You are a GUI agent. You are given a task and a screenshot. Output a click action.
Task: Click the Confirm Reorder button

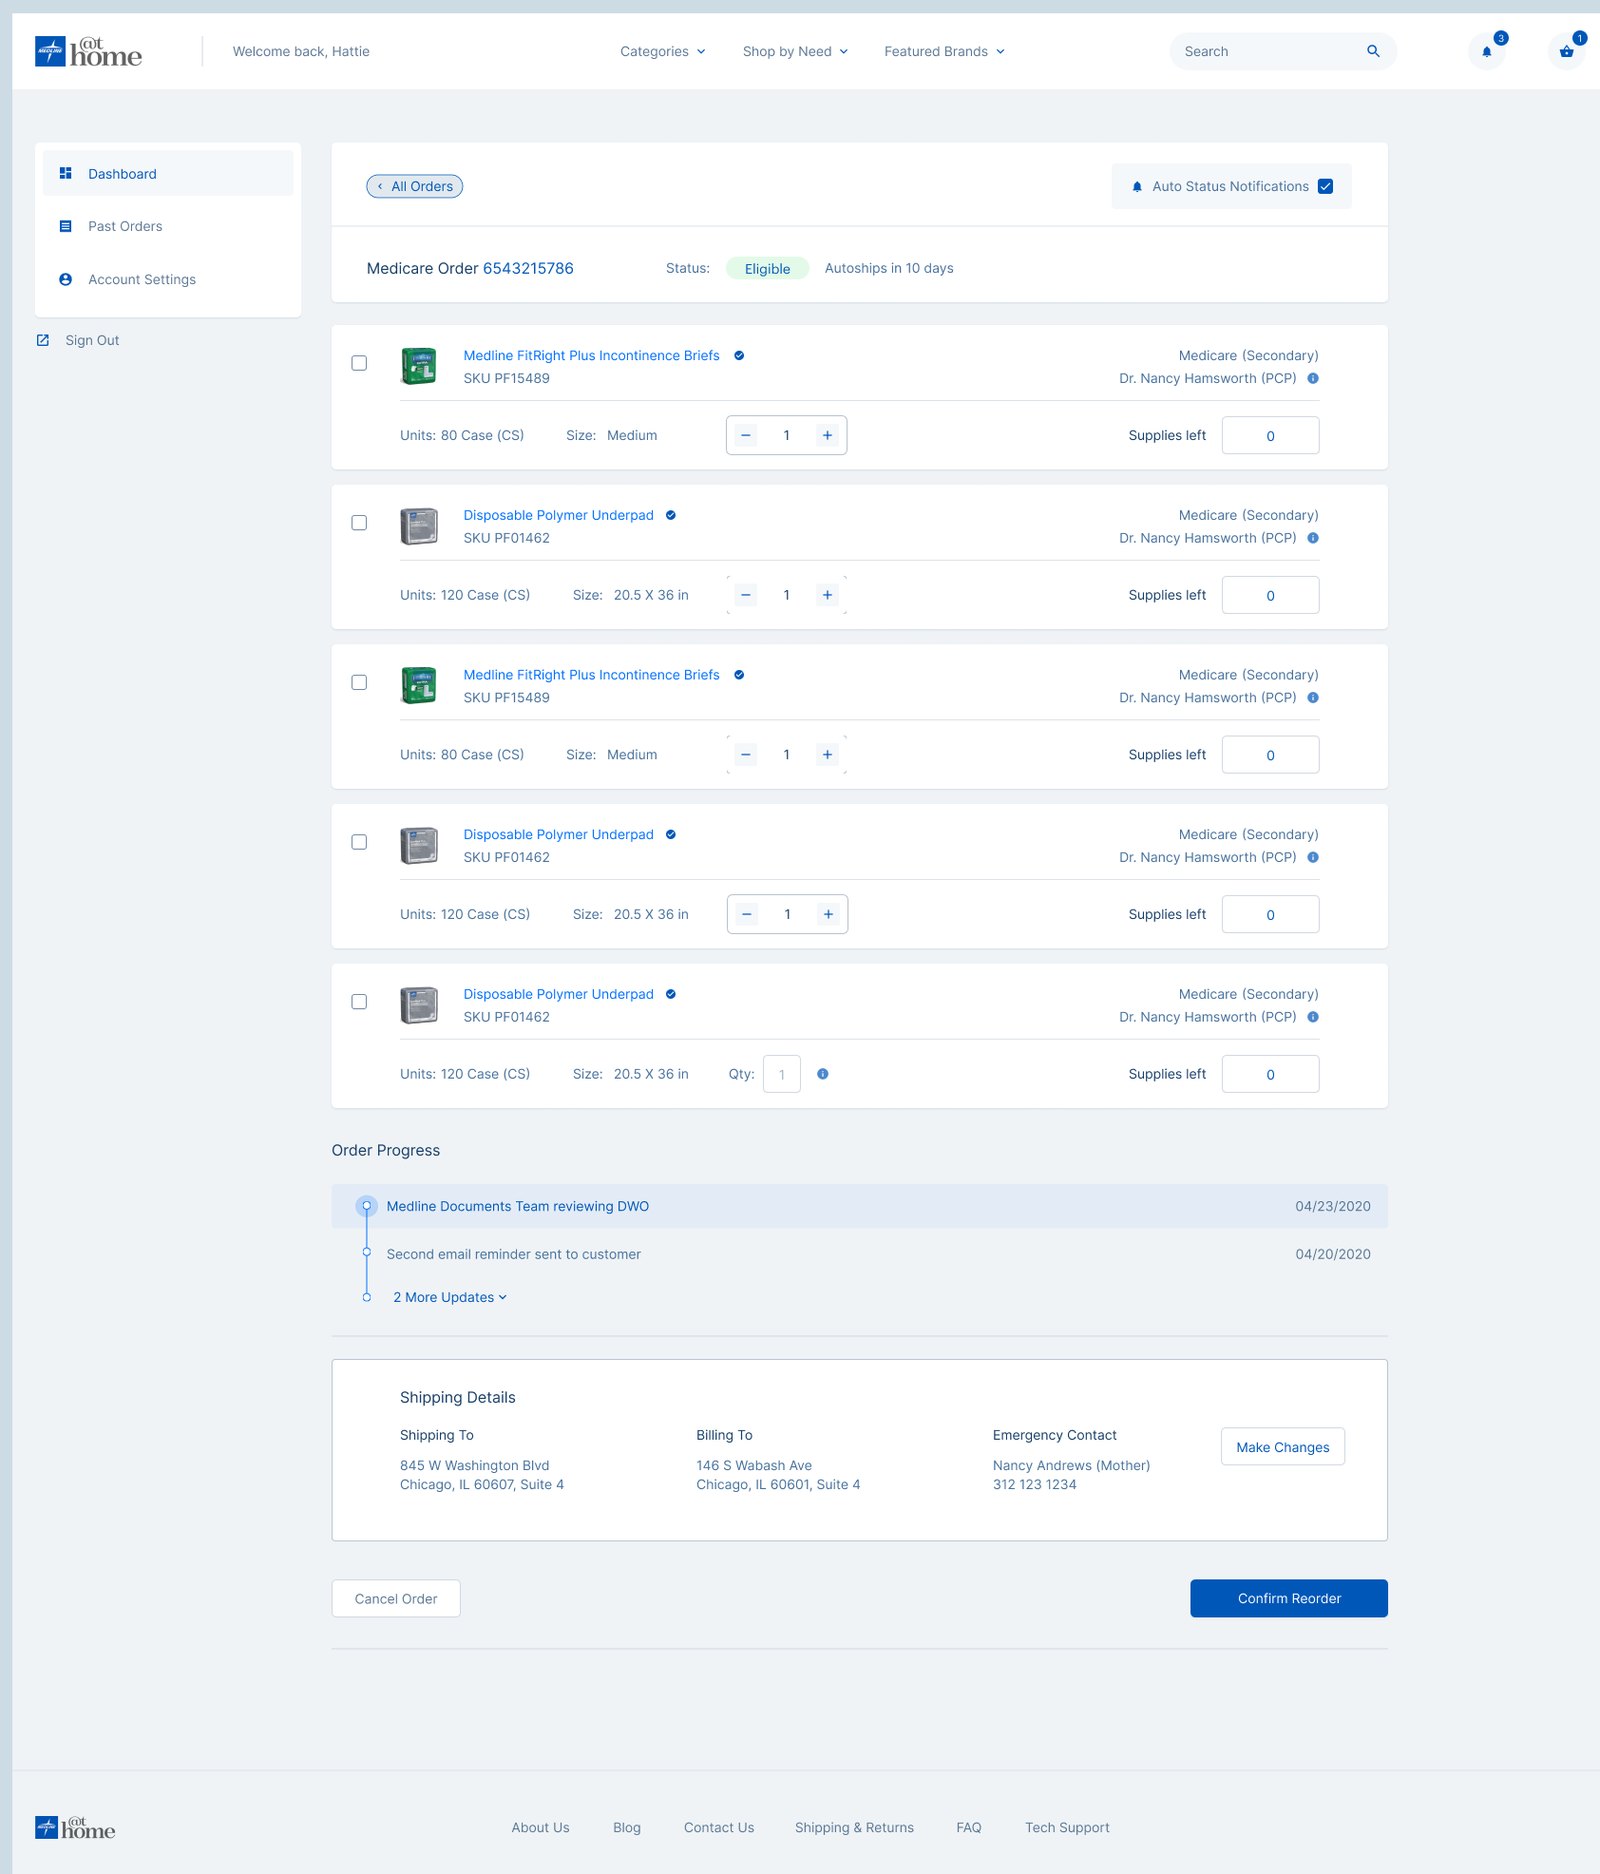1289,1599
